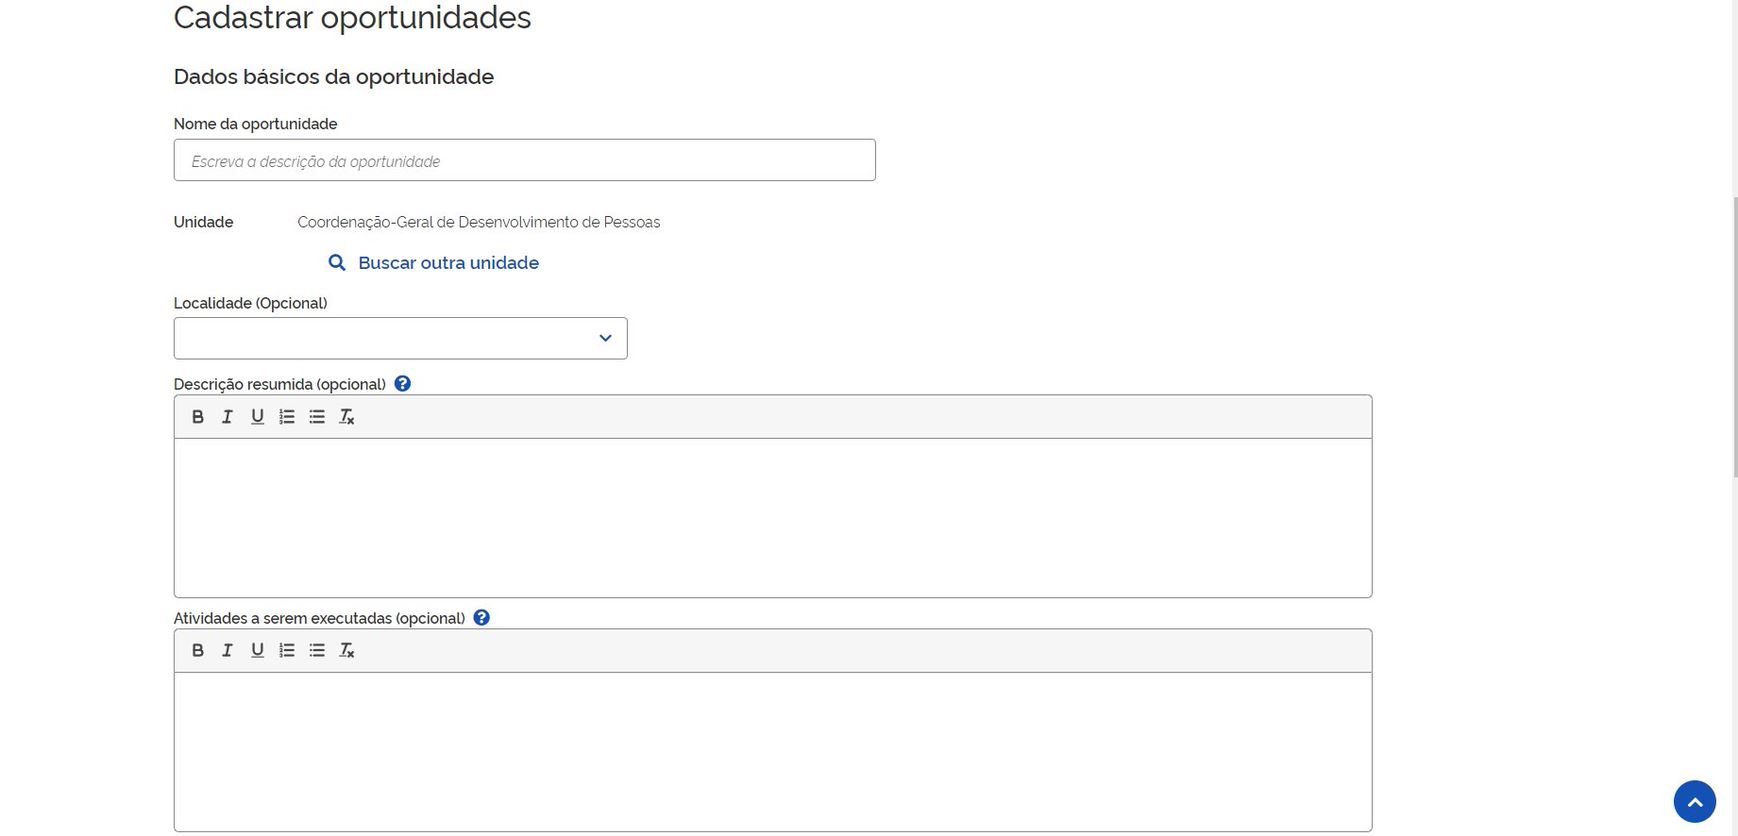Screen dimensions: 1738x836
Task: Insert numbered list in Atividades editor
Action: point(287,651)
